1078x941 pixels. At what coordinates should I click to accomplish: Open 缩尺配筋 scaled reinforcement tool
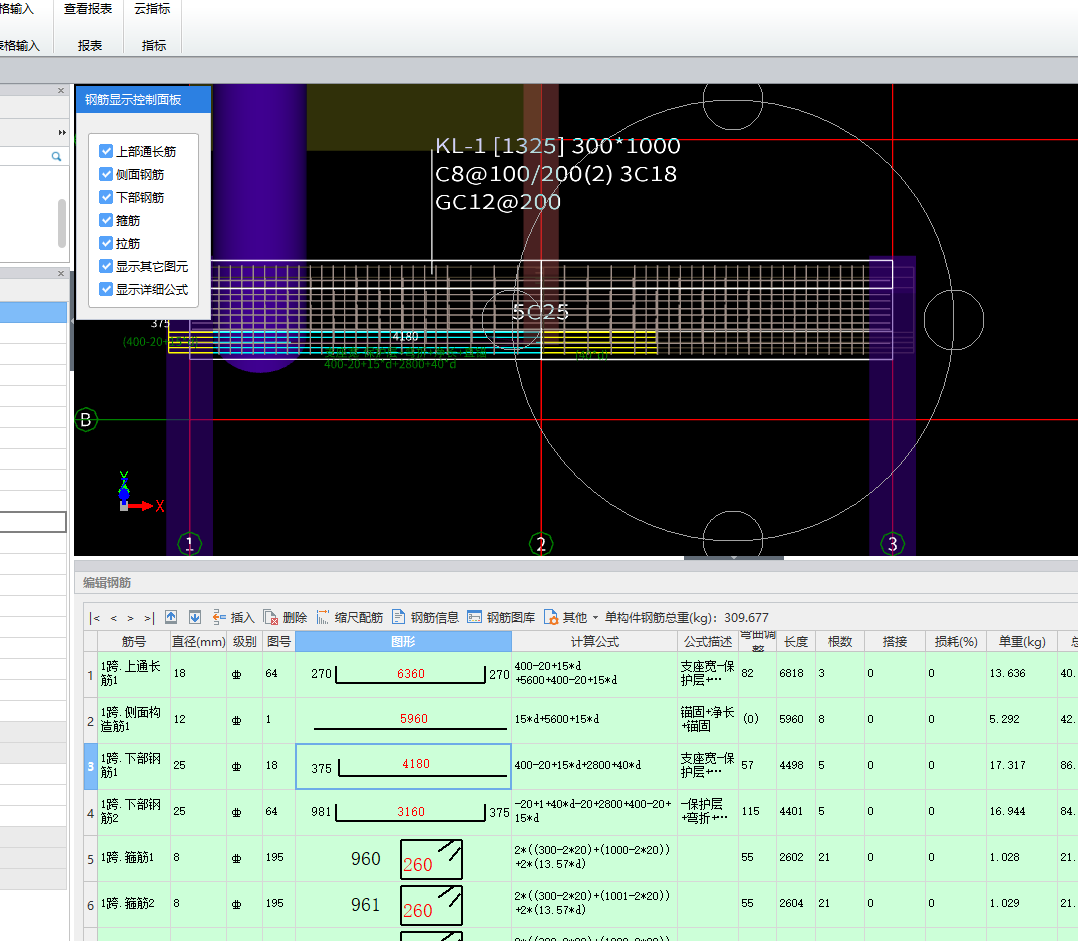[350, 617]
